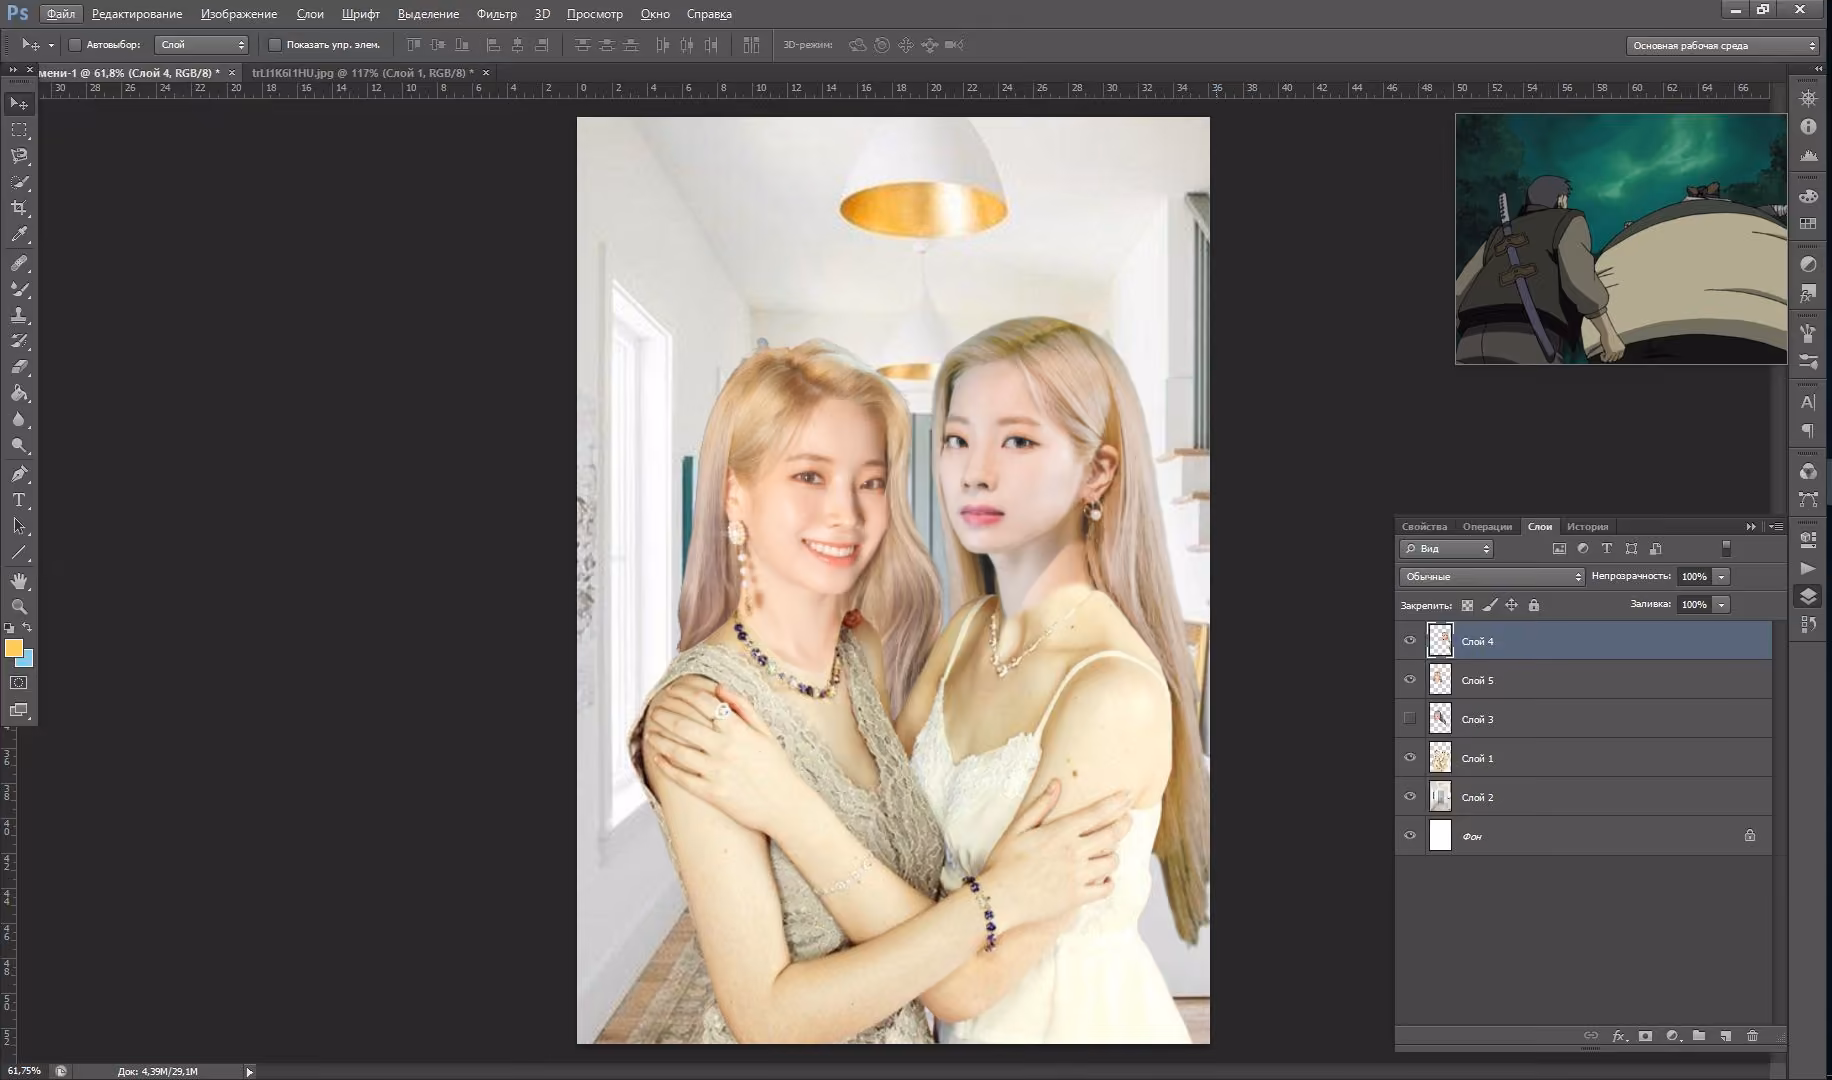This screenshot has width=1832, height=1080.
Task: Select the Quick Selection tool
Action: [19, 182]
